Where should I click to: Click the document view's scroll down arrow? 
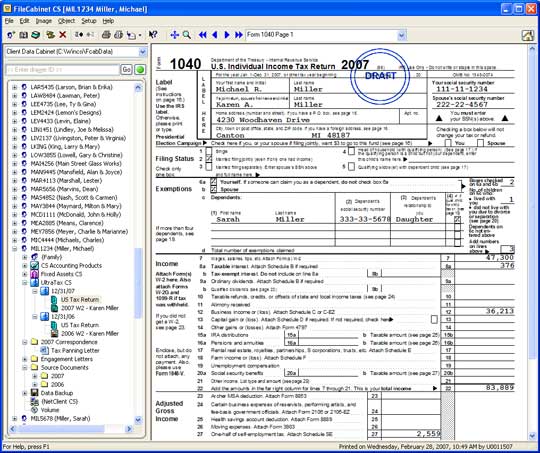[532, 436]
